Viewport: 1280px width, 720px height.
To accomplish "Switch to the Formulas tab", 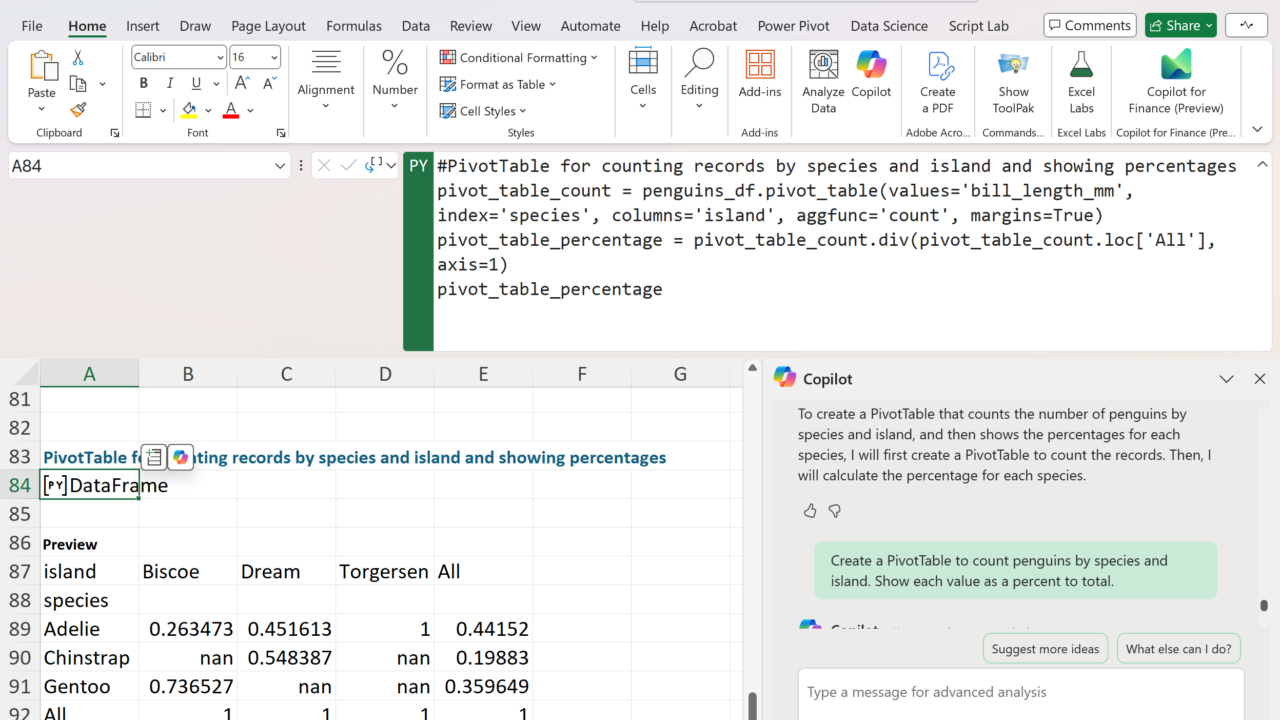I will pos(354,26).
